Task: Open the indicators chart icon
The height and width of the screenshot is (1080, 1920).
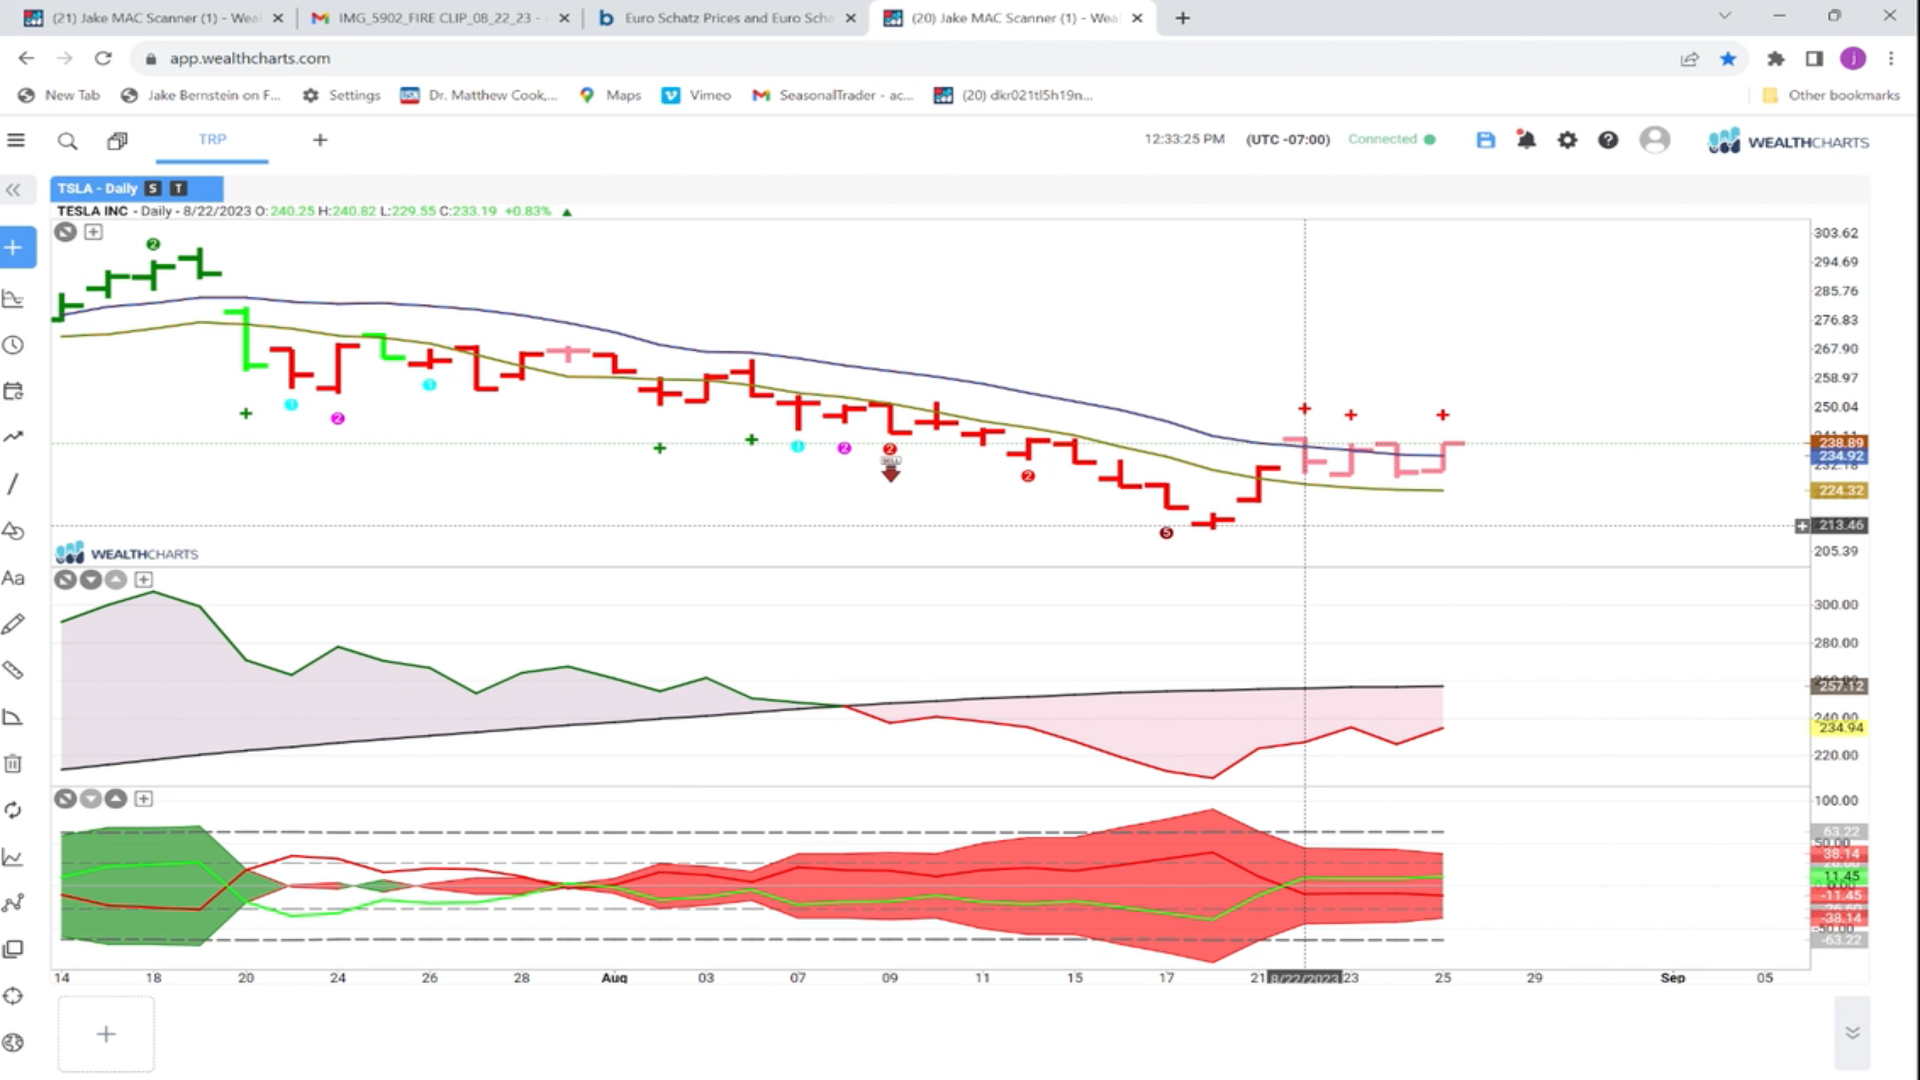Action: coord(13,298)
